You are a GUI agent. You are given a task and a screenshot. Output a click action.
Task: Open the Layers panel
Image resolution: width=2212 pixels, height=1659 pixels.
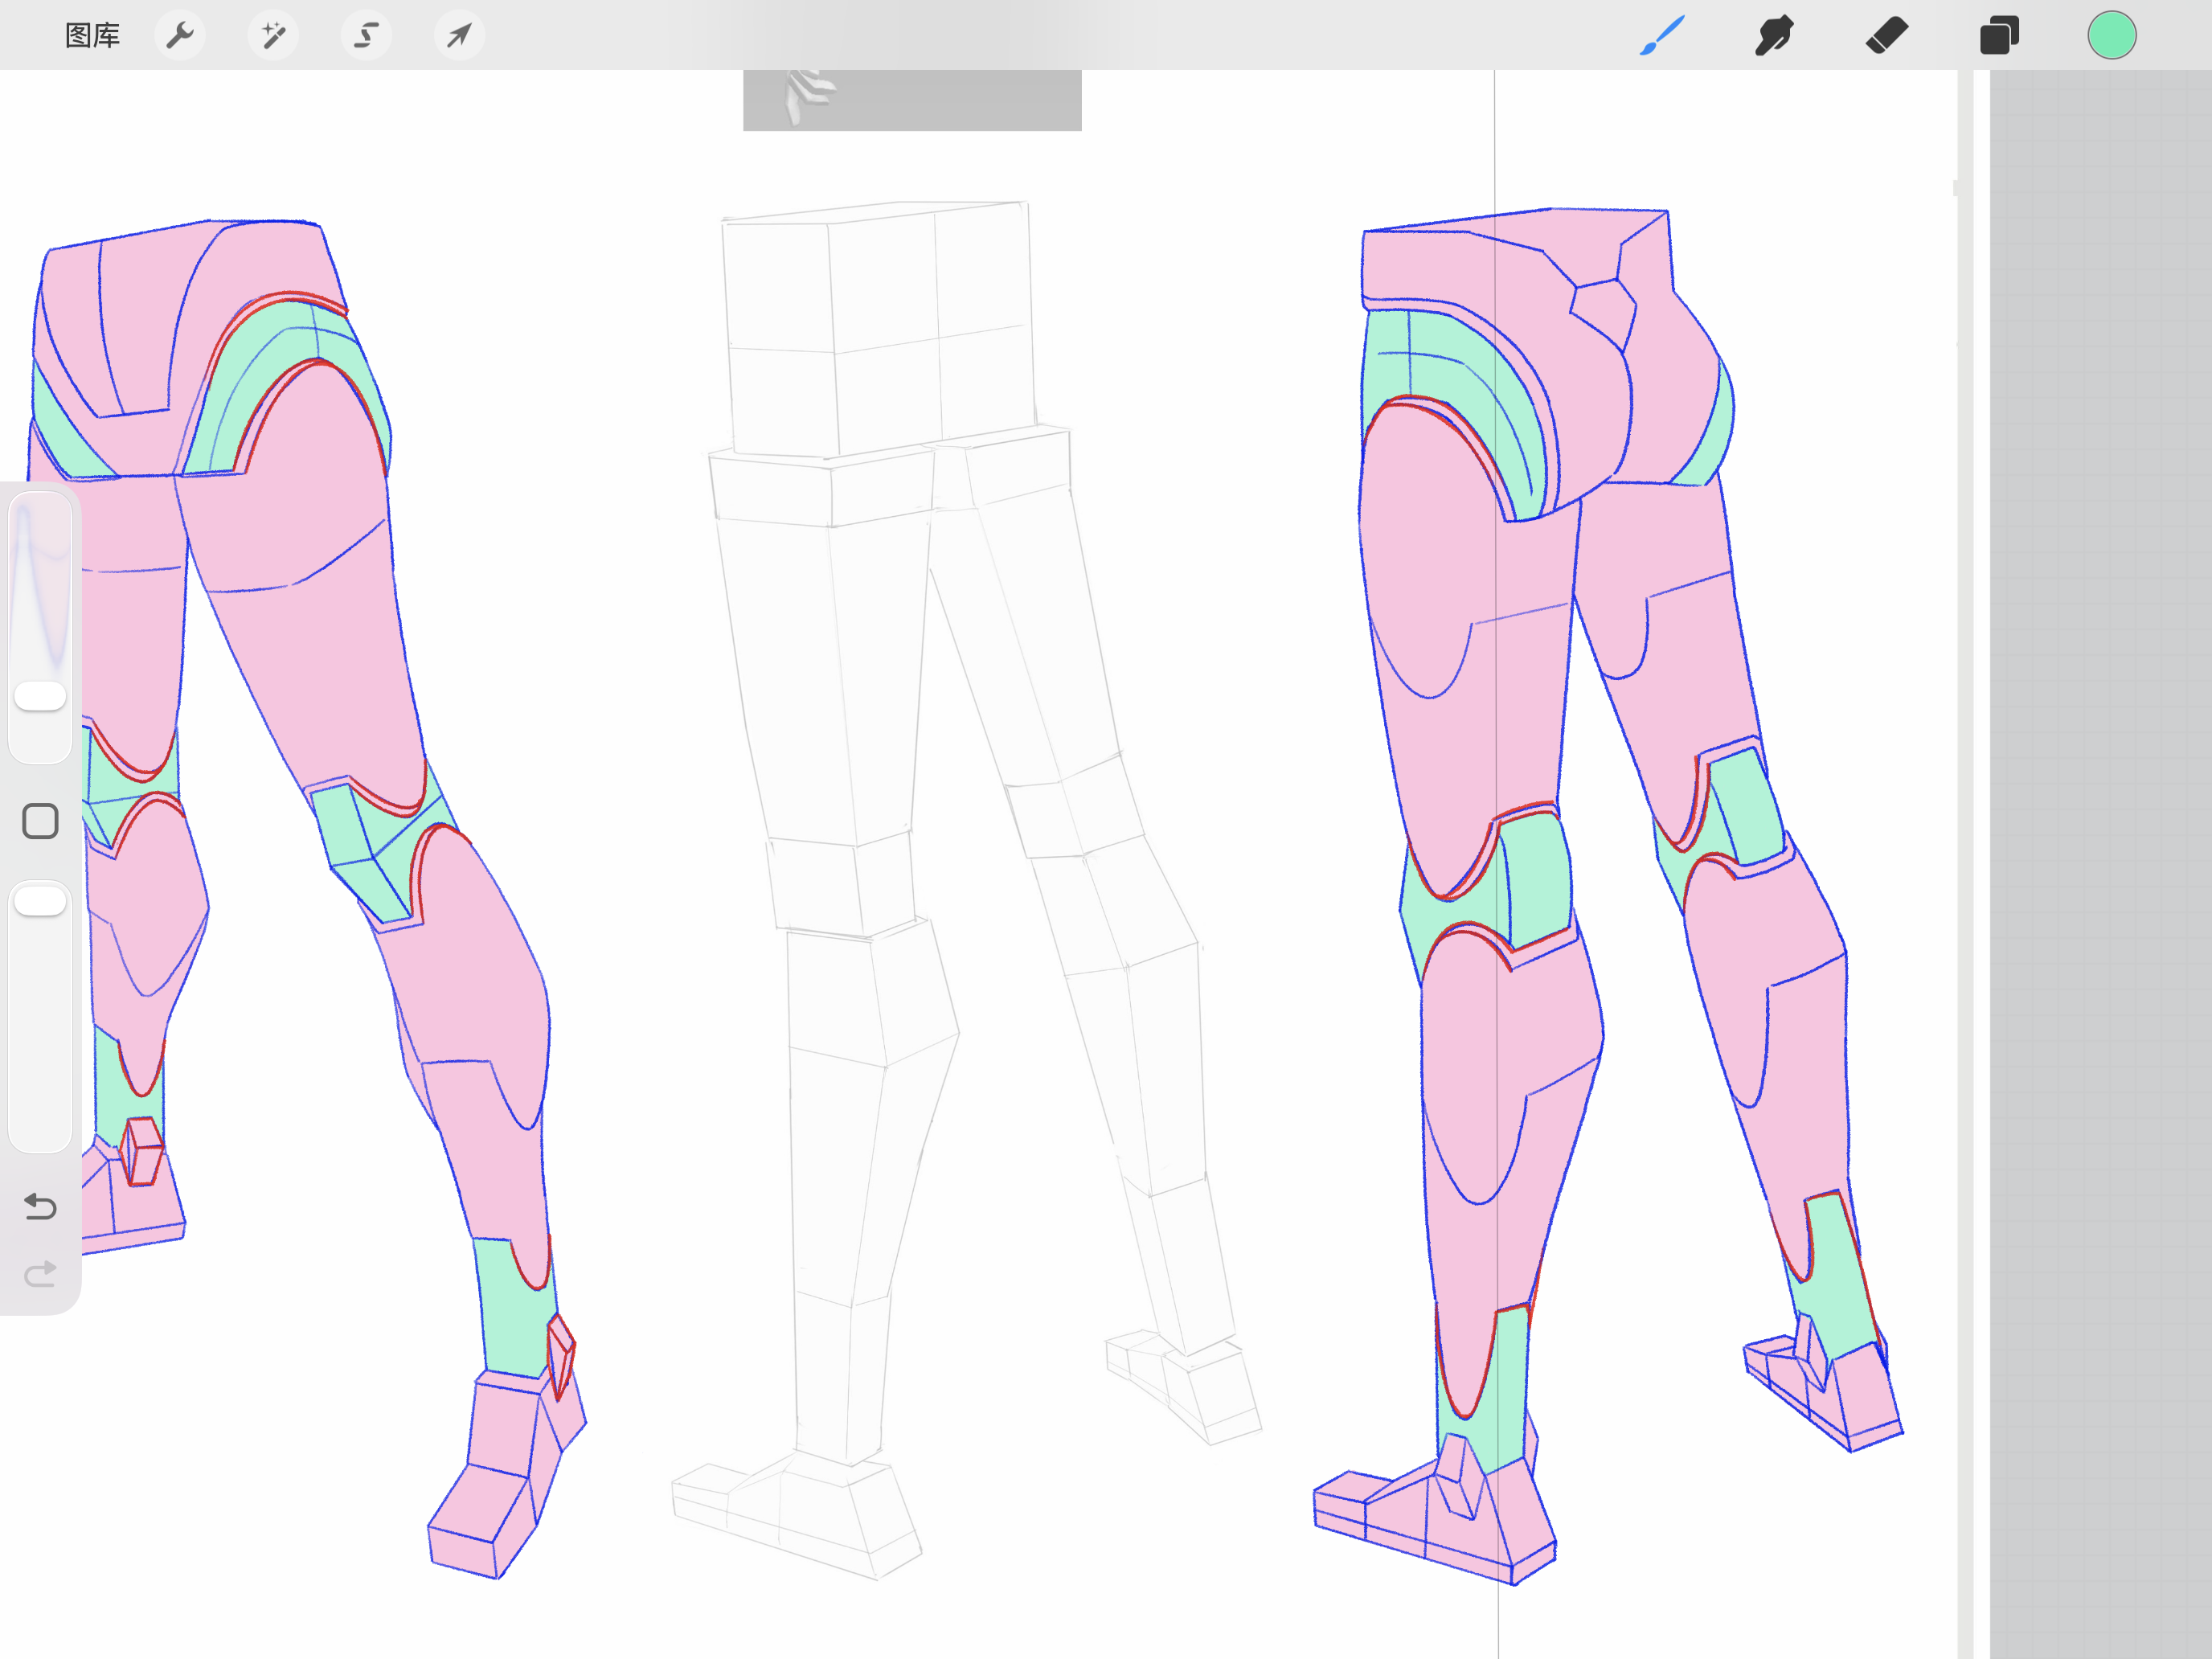(1999, 36)
